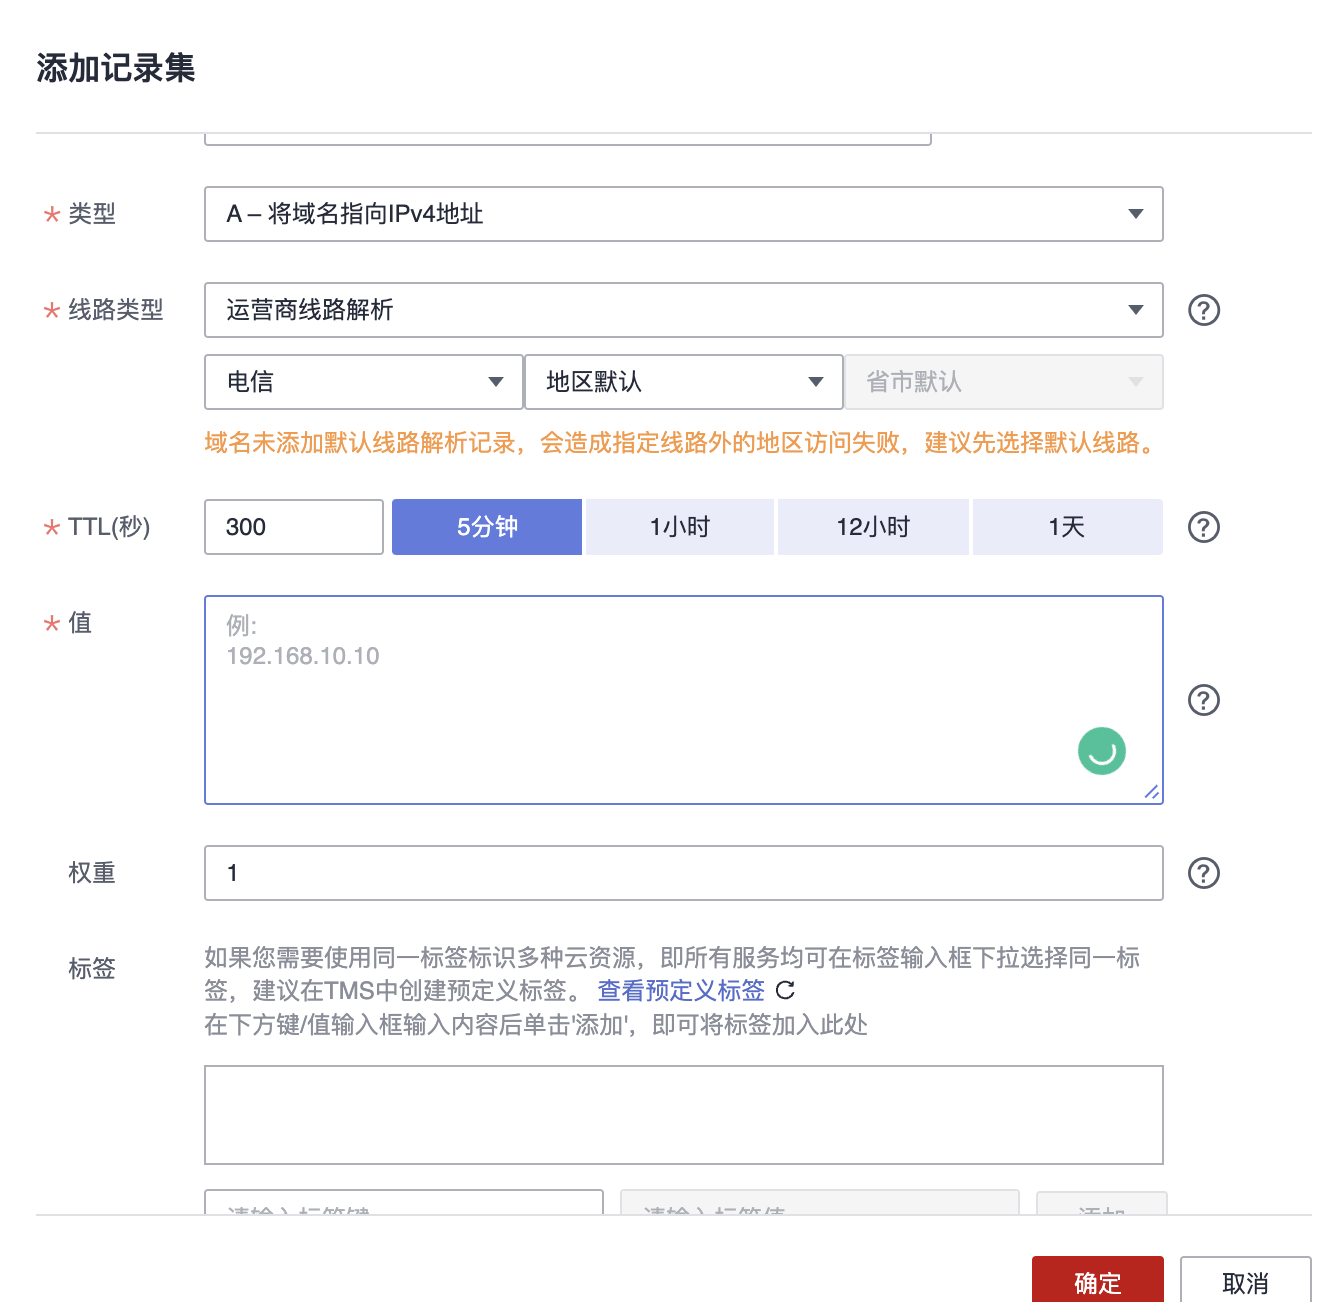1330x1302 pixels.
Task: Open the 类型 record type dropdown
Action: 683,214
